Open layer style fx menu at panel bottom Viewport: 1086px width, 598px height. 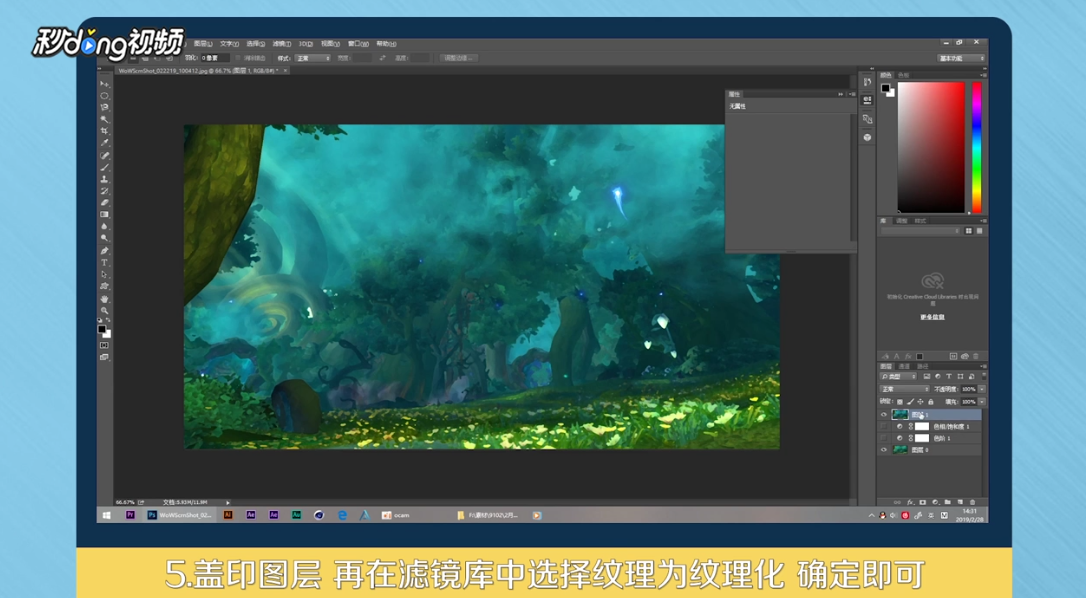[x=910, y=502]
